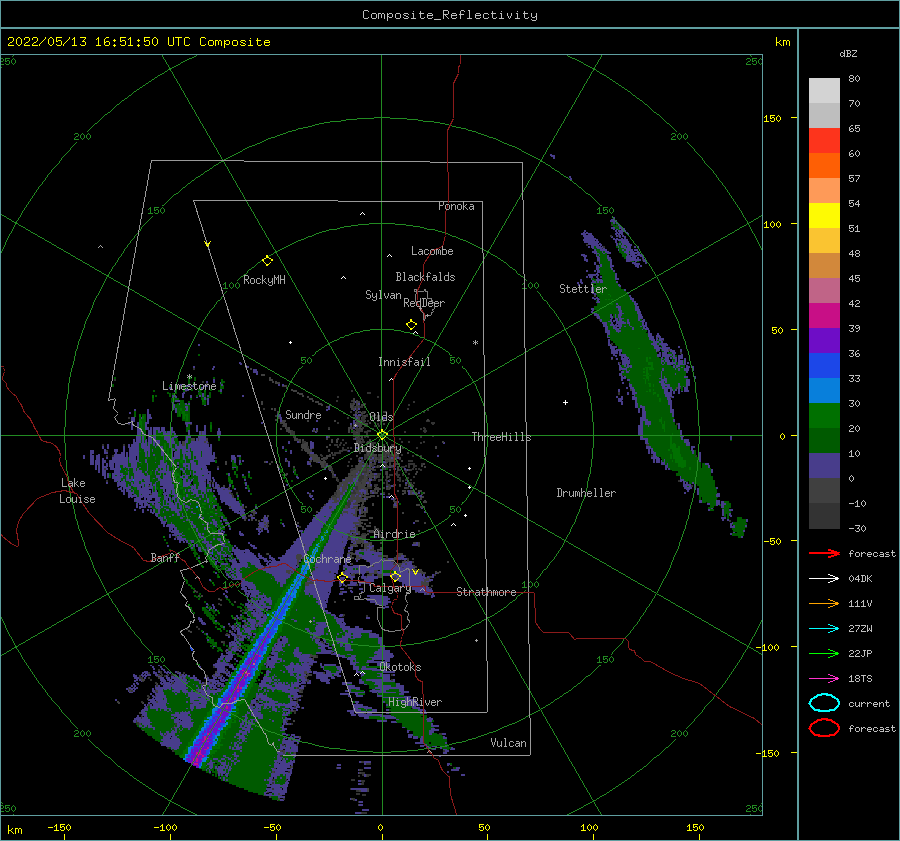Click the -30 value on the dBZ scale
Screen dimensions: 900x841
coord(857,528)
